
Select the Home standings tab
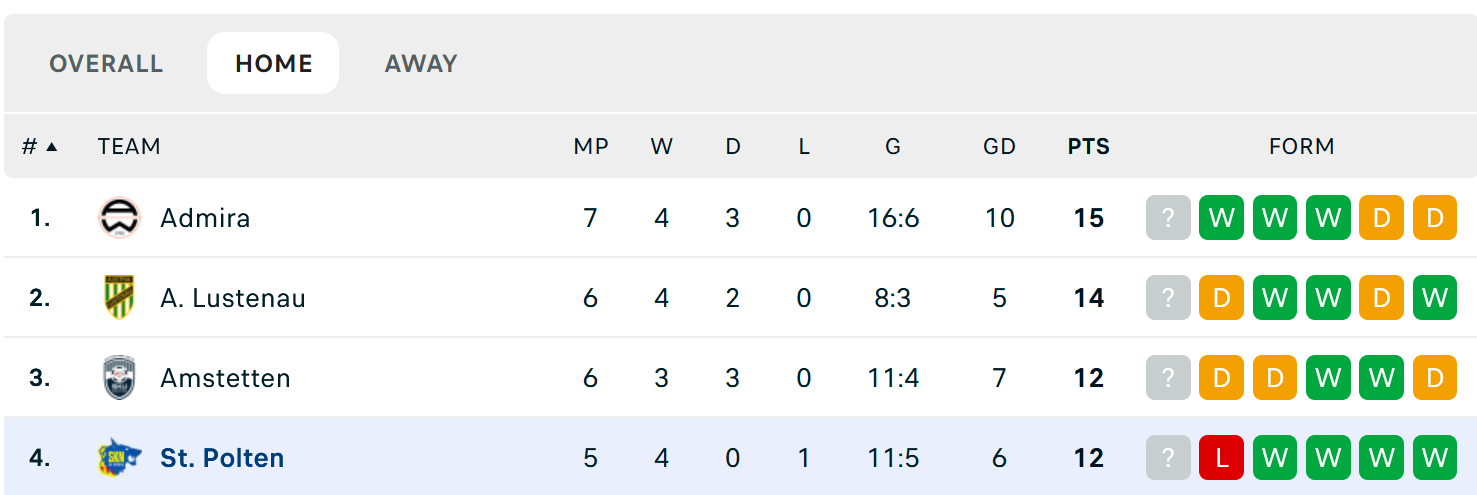point(273,64)
